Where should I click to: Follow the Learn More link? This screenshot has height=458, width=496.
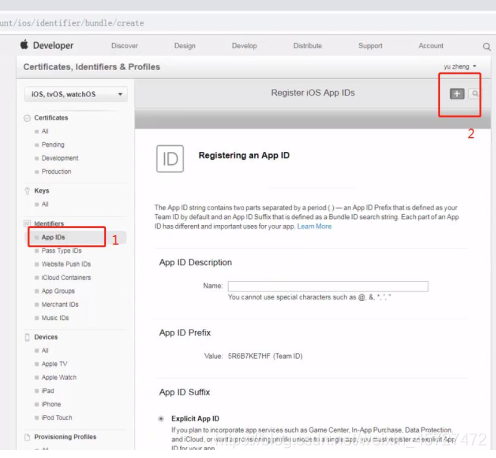[314, 227]
